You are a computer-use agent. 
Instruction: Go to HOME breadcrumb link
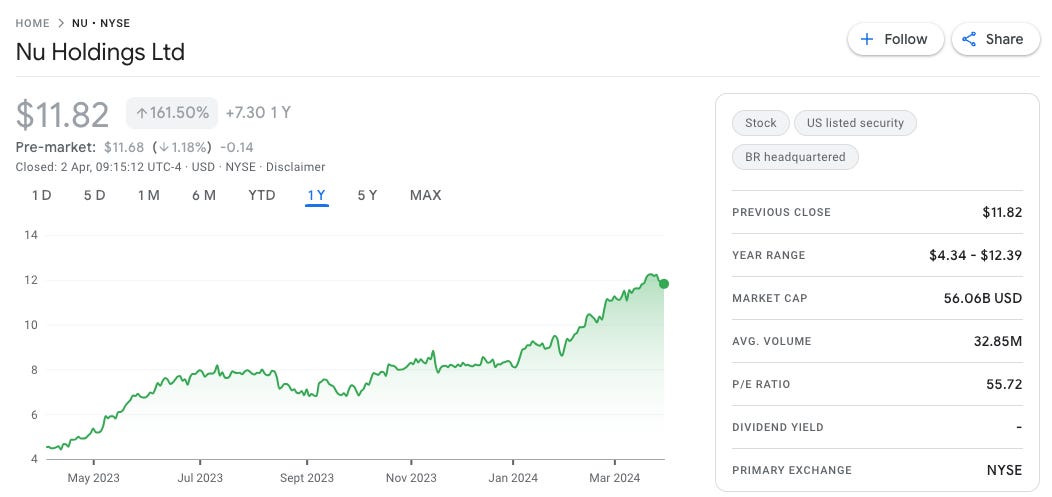point(32,23)
